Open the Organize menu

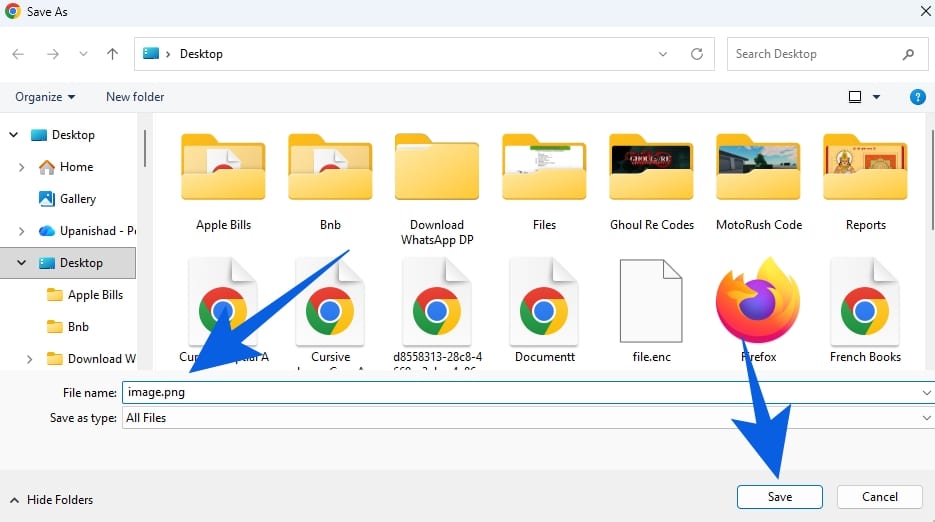45,97
